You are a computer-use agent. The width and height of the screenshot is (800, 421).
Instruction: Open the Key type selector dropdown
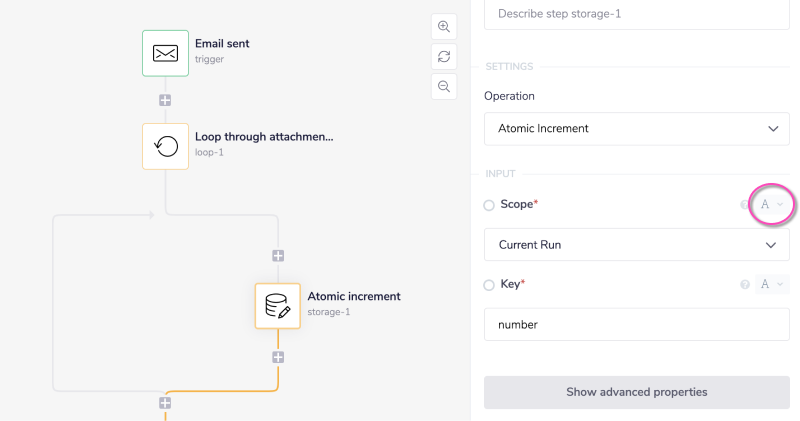(771, 284)
